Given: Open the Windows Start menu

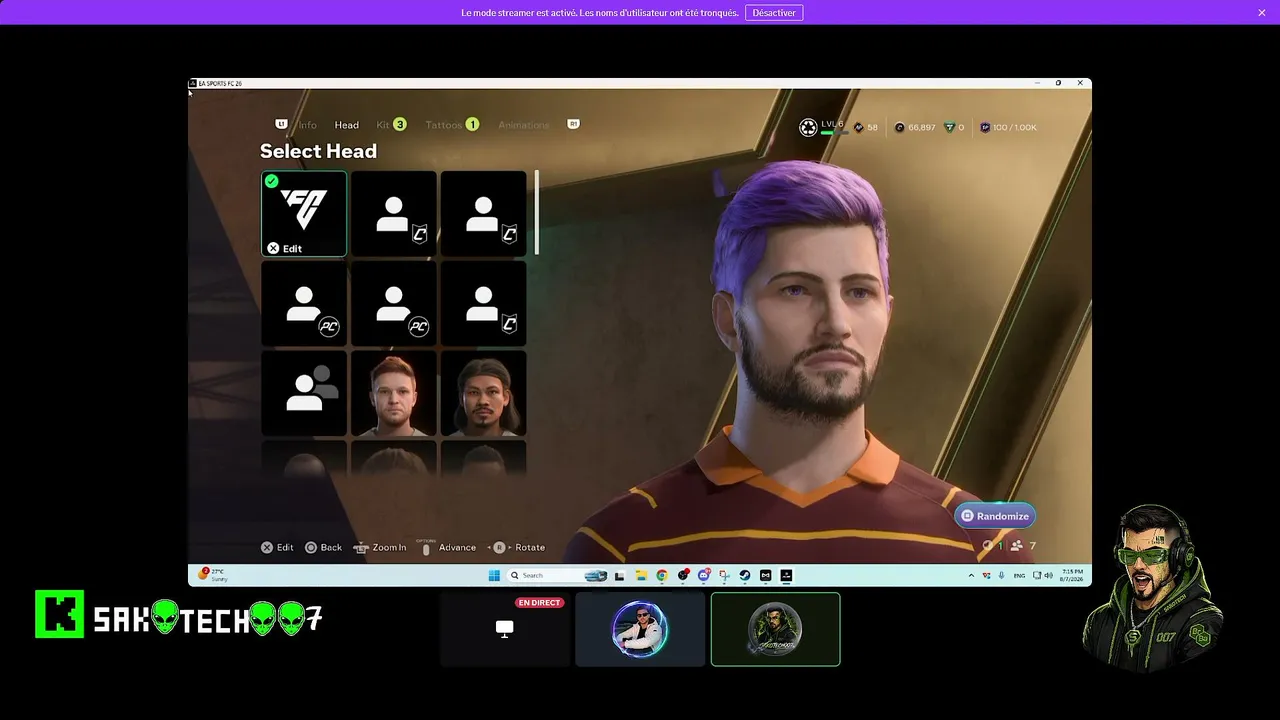Looking at the screenshot, I should pos(494,576).
